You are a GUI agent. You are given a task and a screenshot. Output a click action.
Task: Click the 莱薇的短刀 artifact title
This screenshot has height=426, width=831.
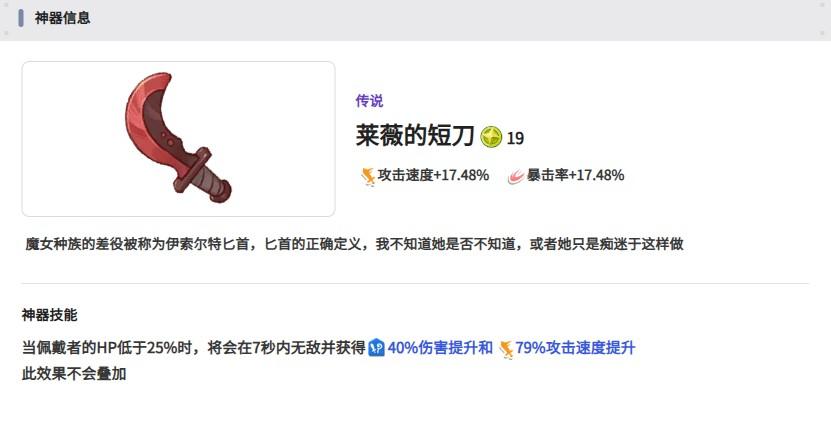[x=414, y=136]
